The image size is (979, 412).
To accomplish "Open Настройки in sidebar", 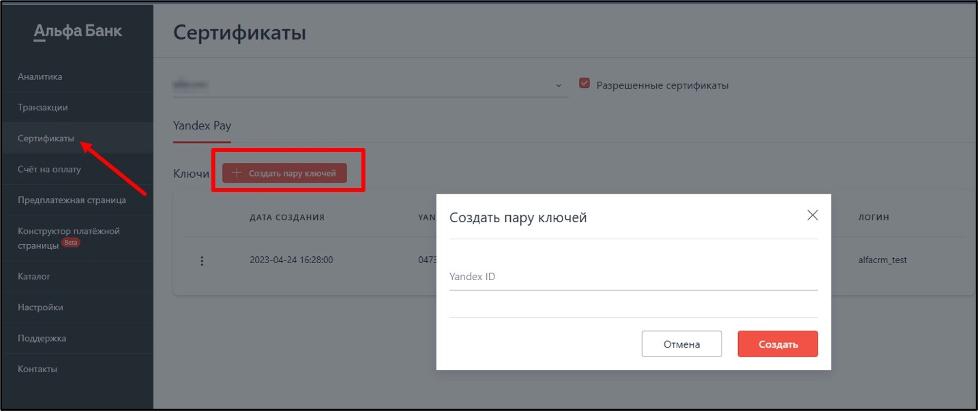I will (41, 307).
